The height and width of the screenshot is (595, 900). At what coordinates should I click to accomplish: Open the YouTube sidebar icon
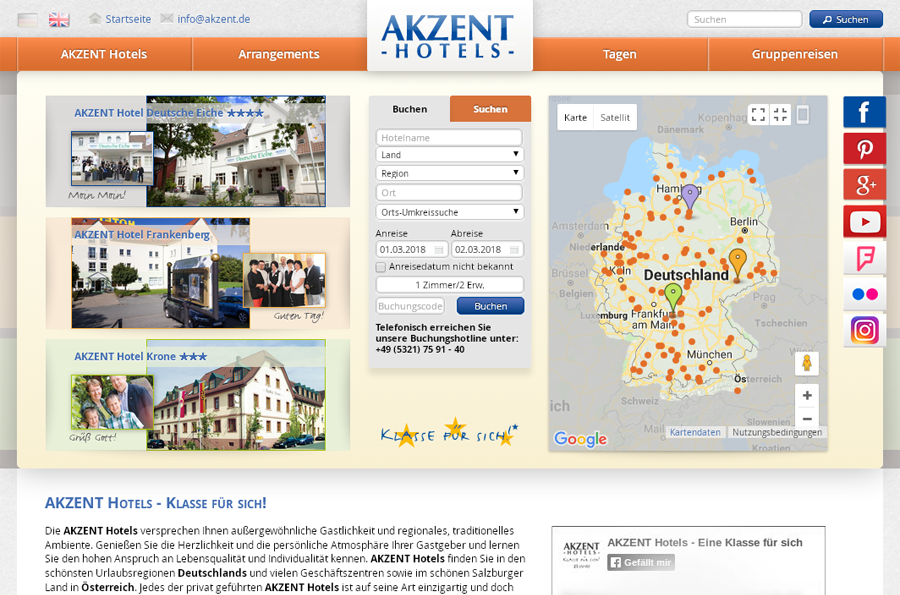click(x=864, y=221)
